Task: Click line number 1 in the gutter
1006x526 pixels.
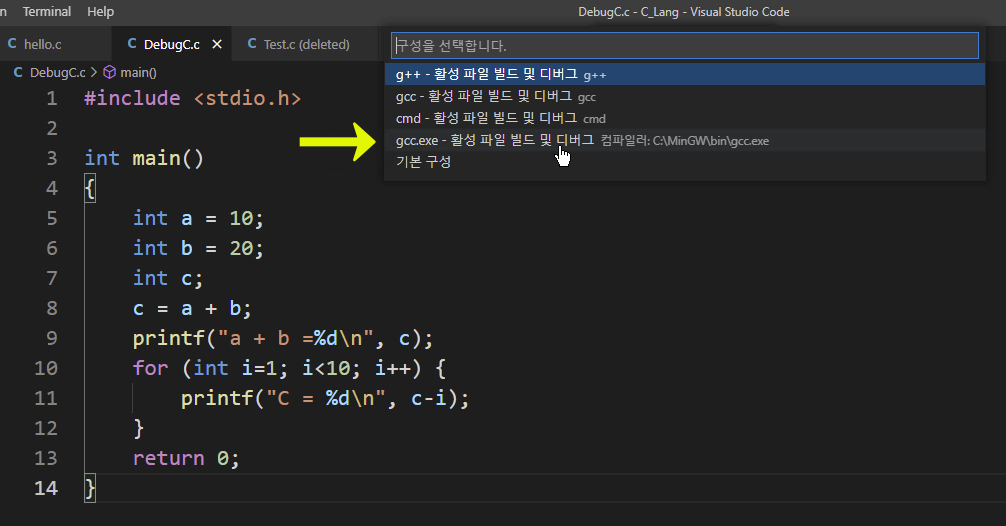Action: (x=51, y=99)
